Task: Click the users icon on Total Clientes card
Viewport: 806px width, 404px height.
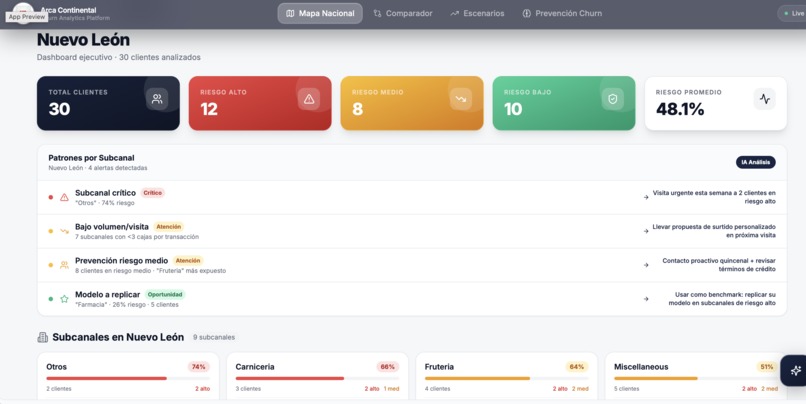Action: coord(157,99)
